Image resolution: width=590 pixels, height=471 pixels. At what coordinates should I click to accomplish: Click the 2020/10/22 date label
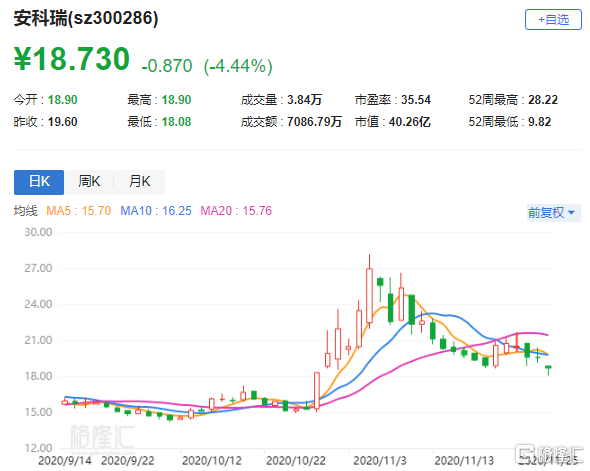(x=296, y=461)
